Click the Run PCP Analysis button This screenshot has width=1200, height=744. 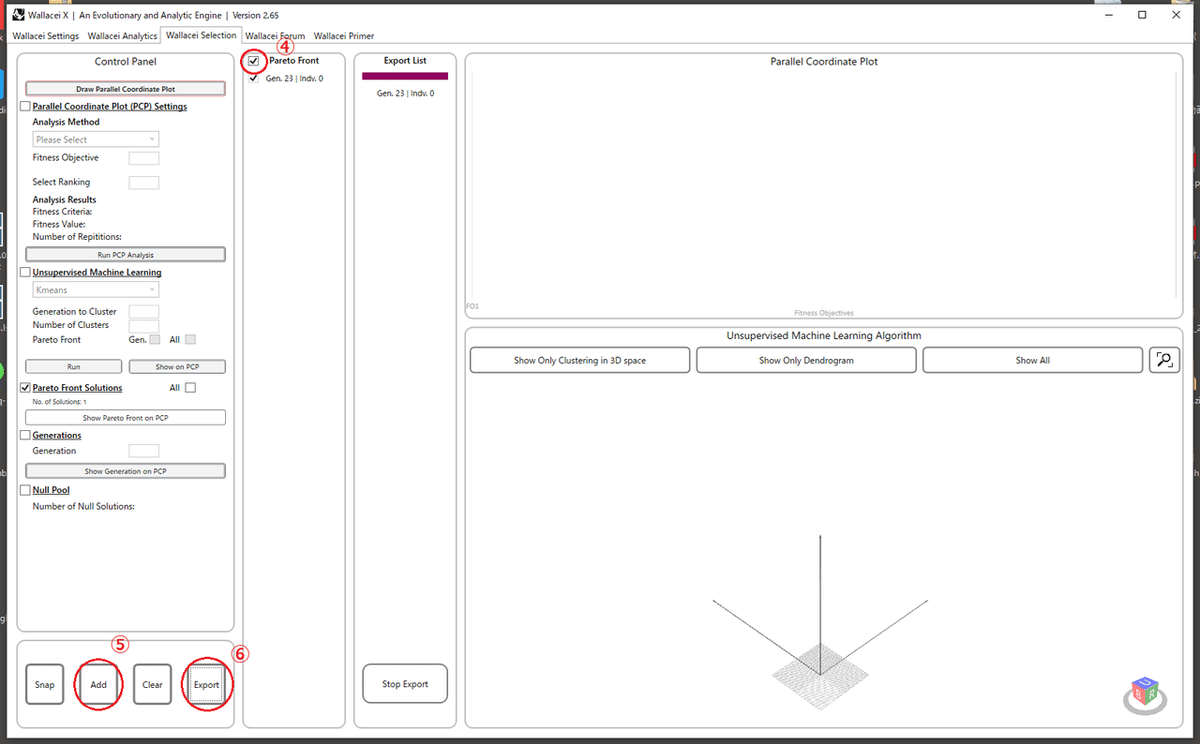[x=125, y=255]
